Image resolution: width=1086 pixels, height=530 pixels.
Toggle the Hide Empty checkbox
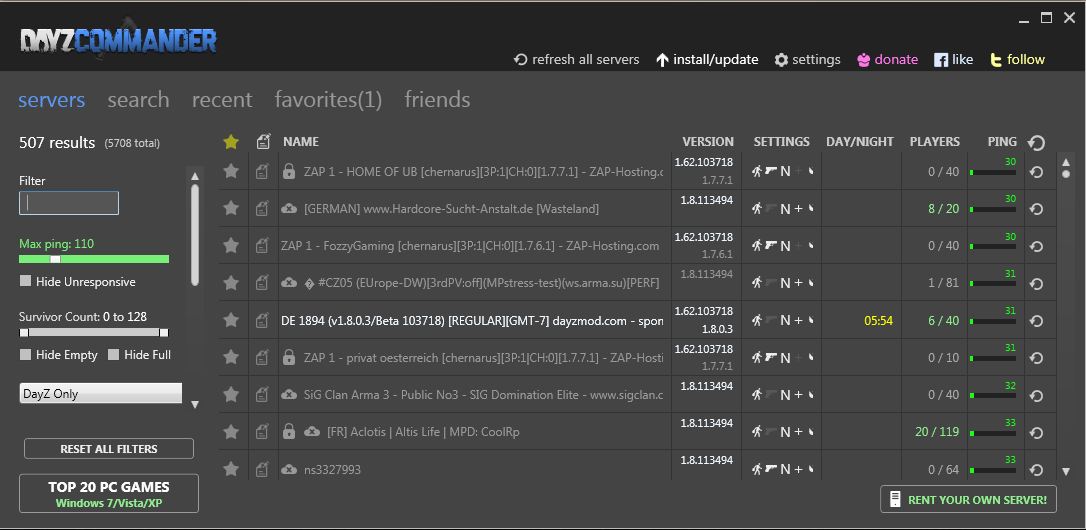26,355
